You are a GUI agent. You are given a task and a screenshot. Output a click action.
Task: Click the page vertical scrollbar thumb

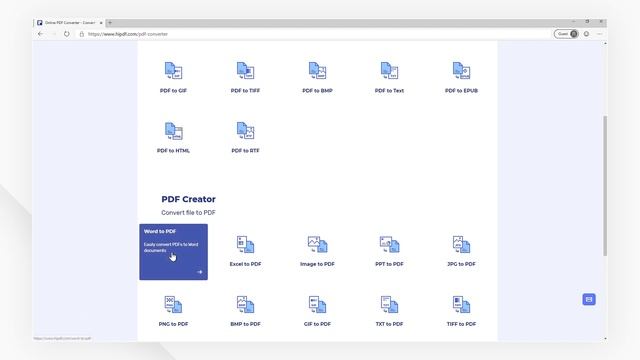point(605,186)
